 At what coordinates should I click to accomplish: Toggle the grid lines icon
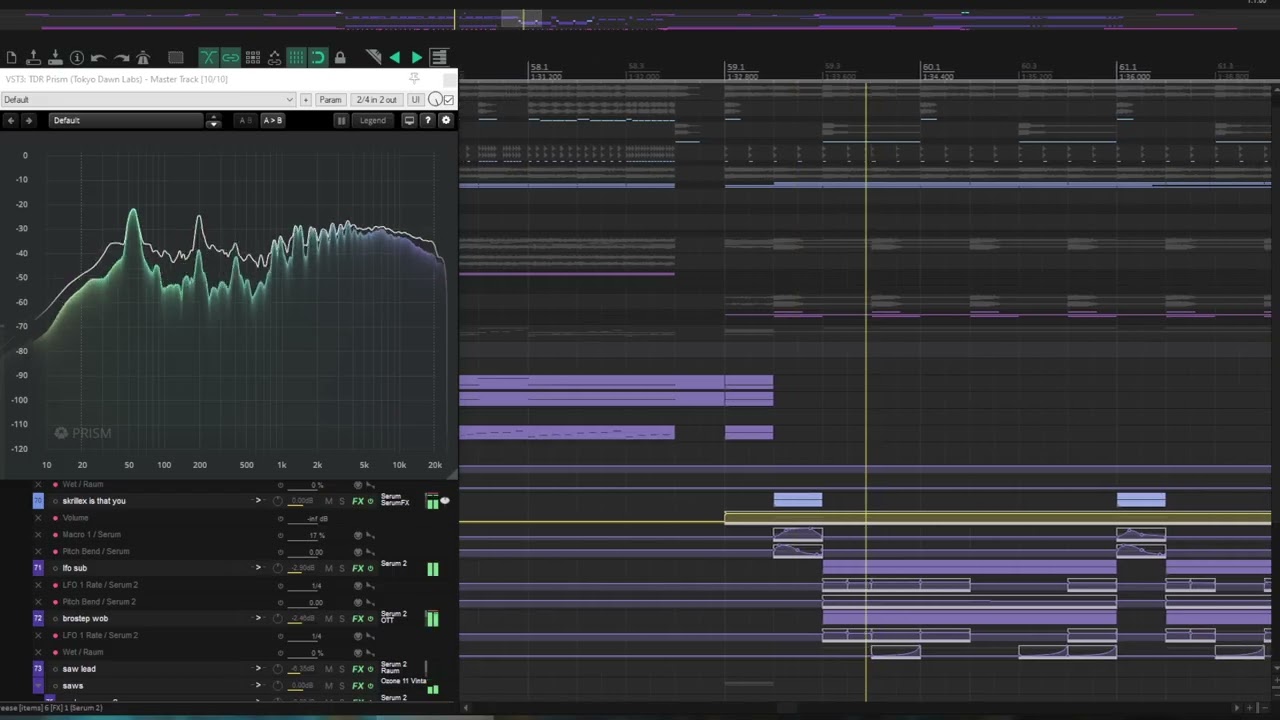[296, 58]
